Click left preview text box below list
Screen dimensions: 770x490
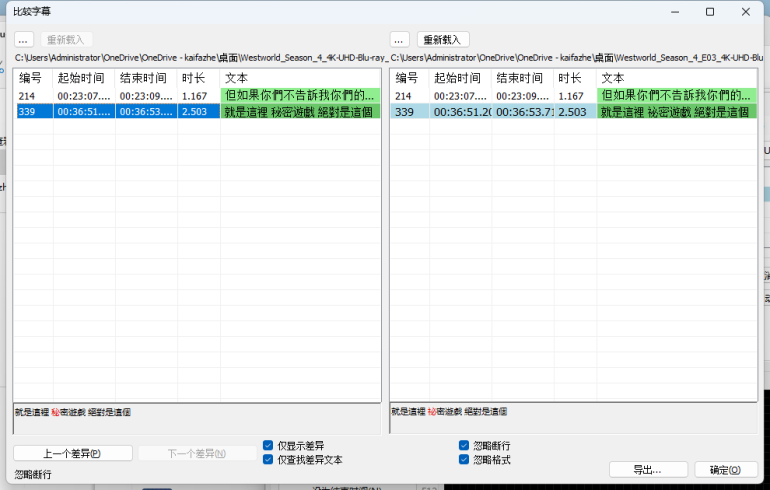coord(197,419)
